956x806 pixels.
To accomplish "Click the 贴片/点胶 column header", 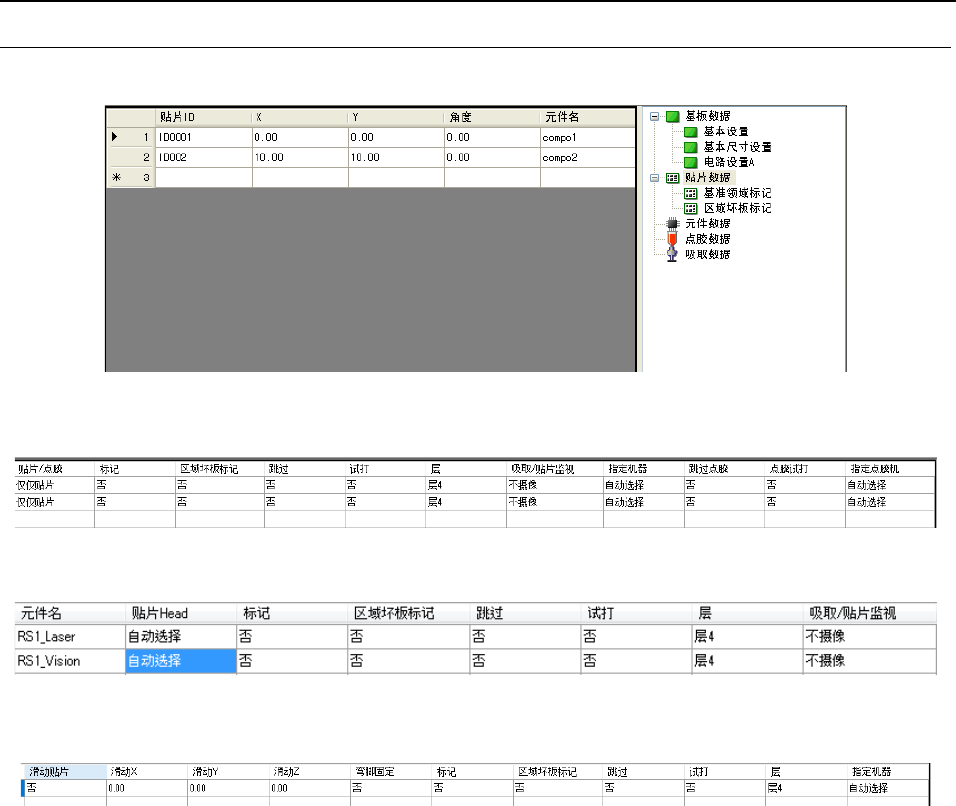I will coord(54,469).
